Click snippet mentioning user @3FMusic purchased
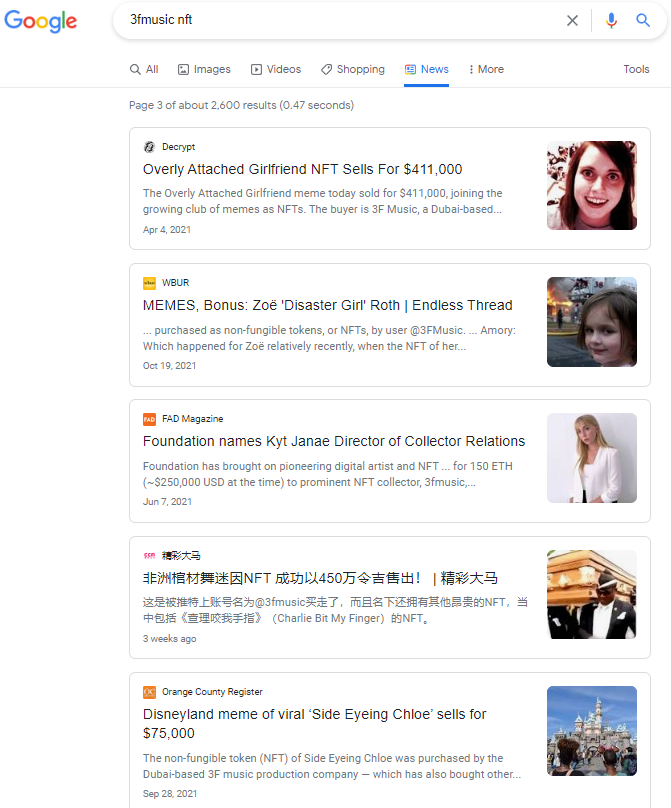 (329, 338)
